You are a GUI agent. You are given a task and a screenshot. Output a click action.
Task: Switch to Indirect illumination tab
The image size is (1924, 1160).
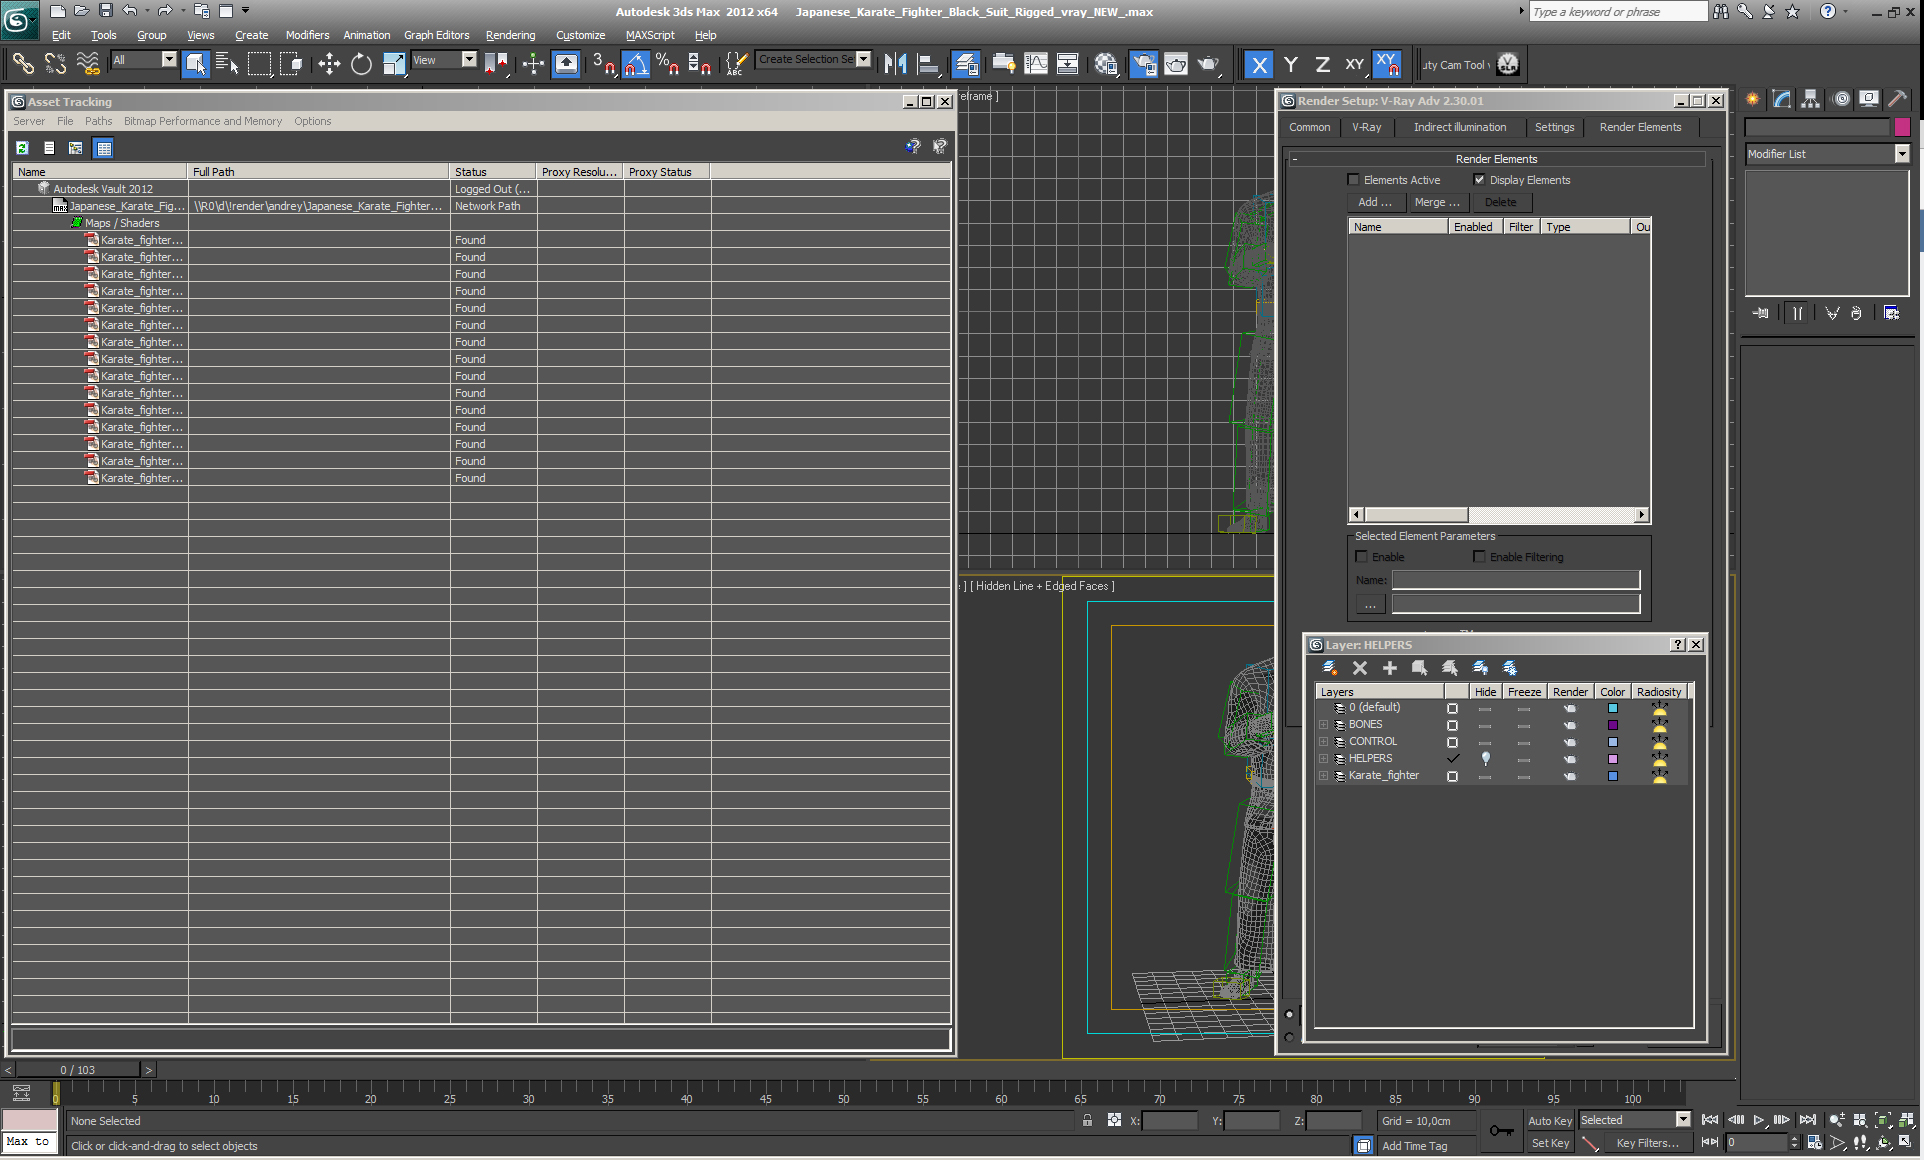pyautogui.click(x=1460, y=127)
